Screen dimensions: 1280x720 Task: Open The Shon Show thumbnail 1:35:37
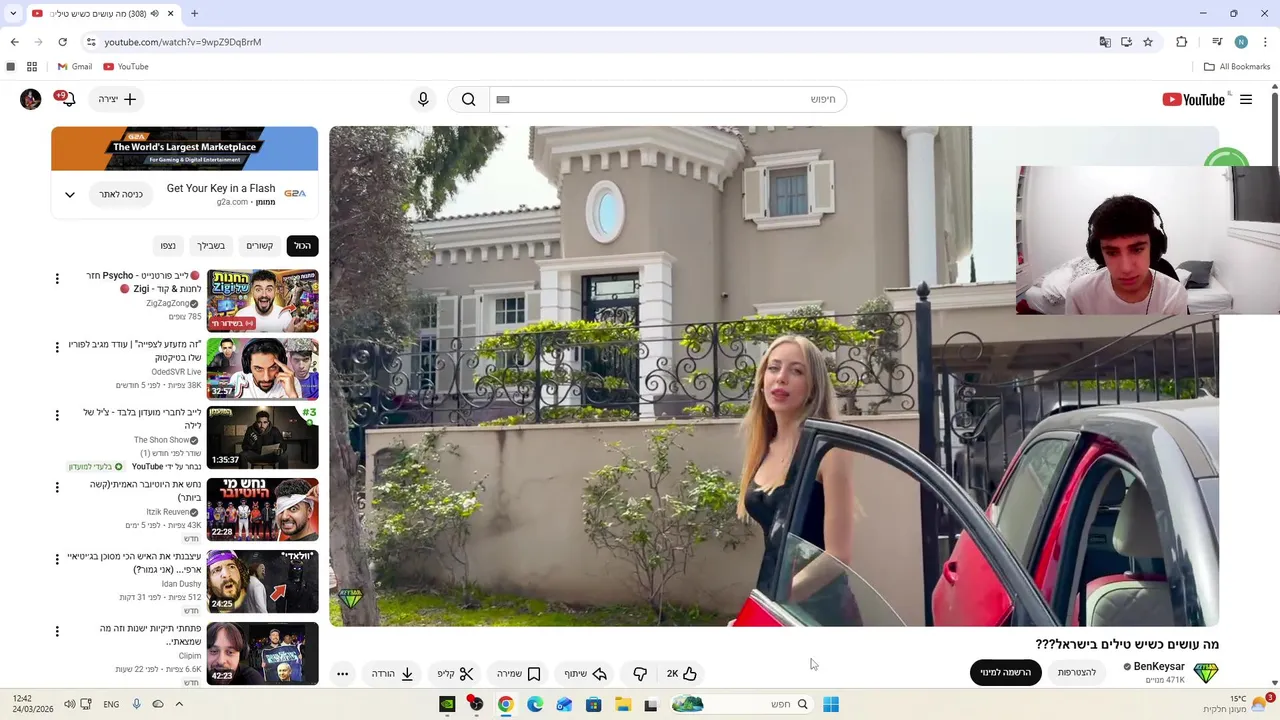click(262, 437)
